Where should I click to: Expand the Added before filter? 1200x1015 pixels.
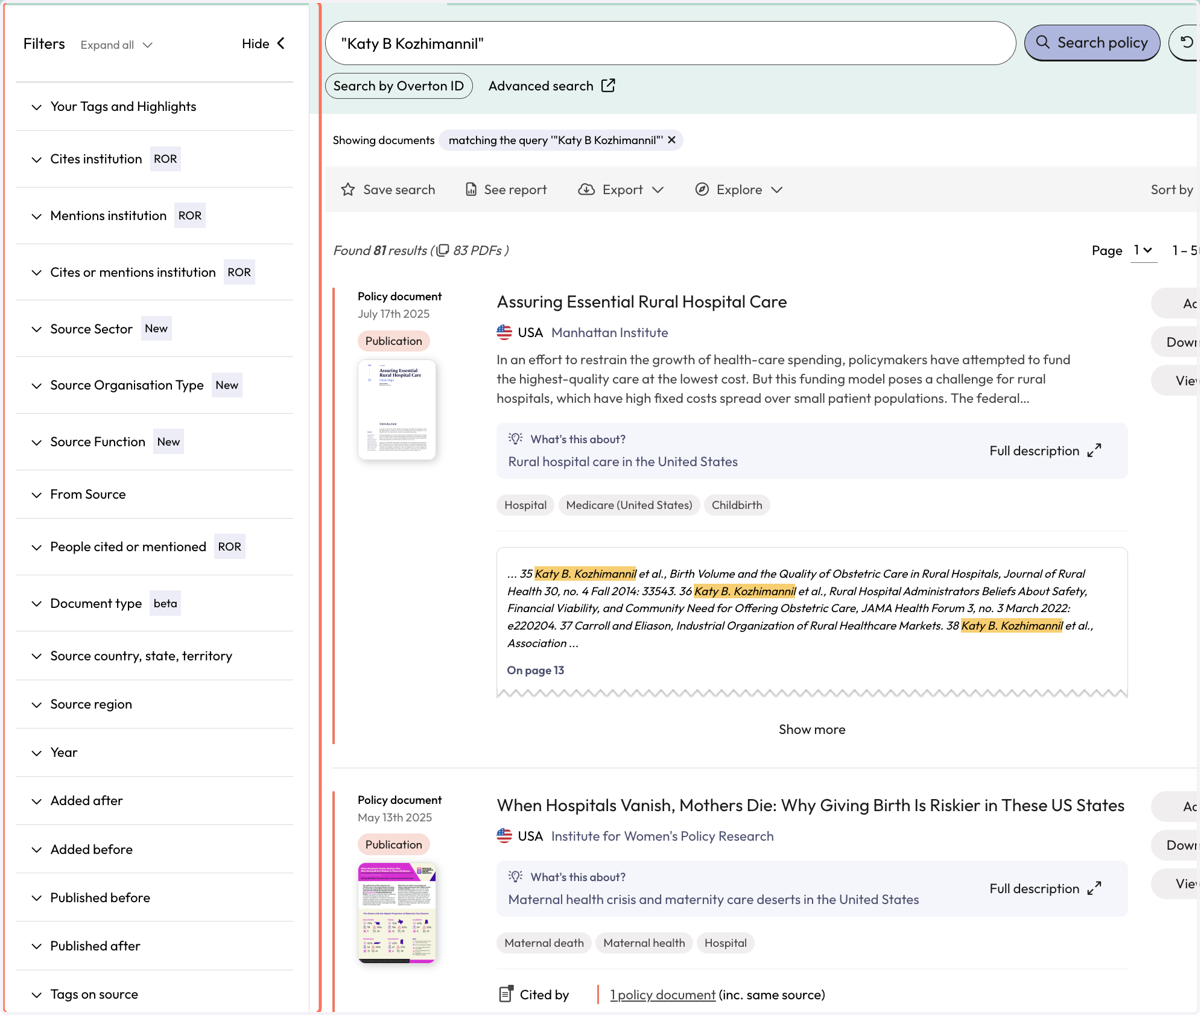[155, 850]
